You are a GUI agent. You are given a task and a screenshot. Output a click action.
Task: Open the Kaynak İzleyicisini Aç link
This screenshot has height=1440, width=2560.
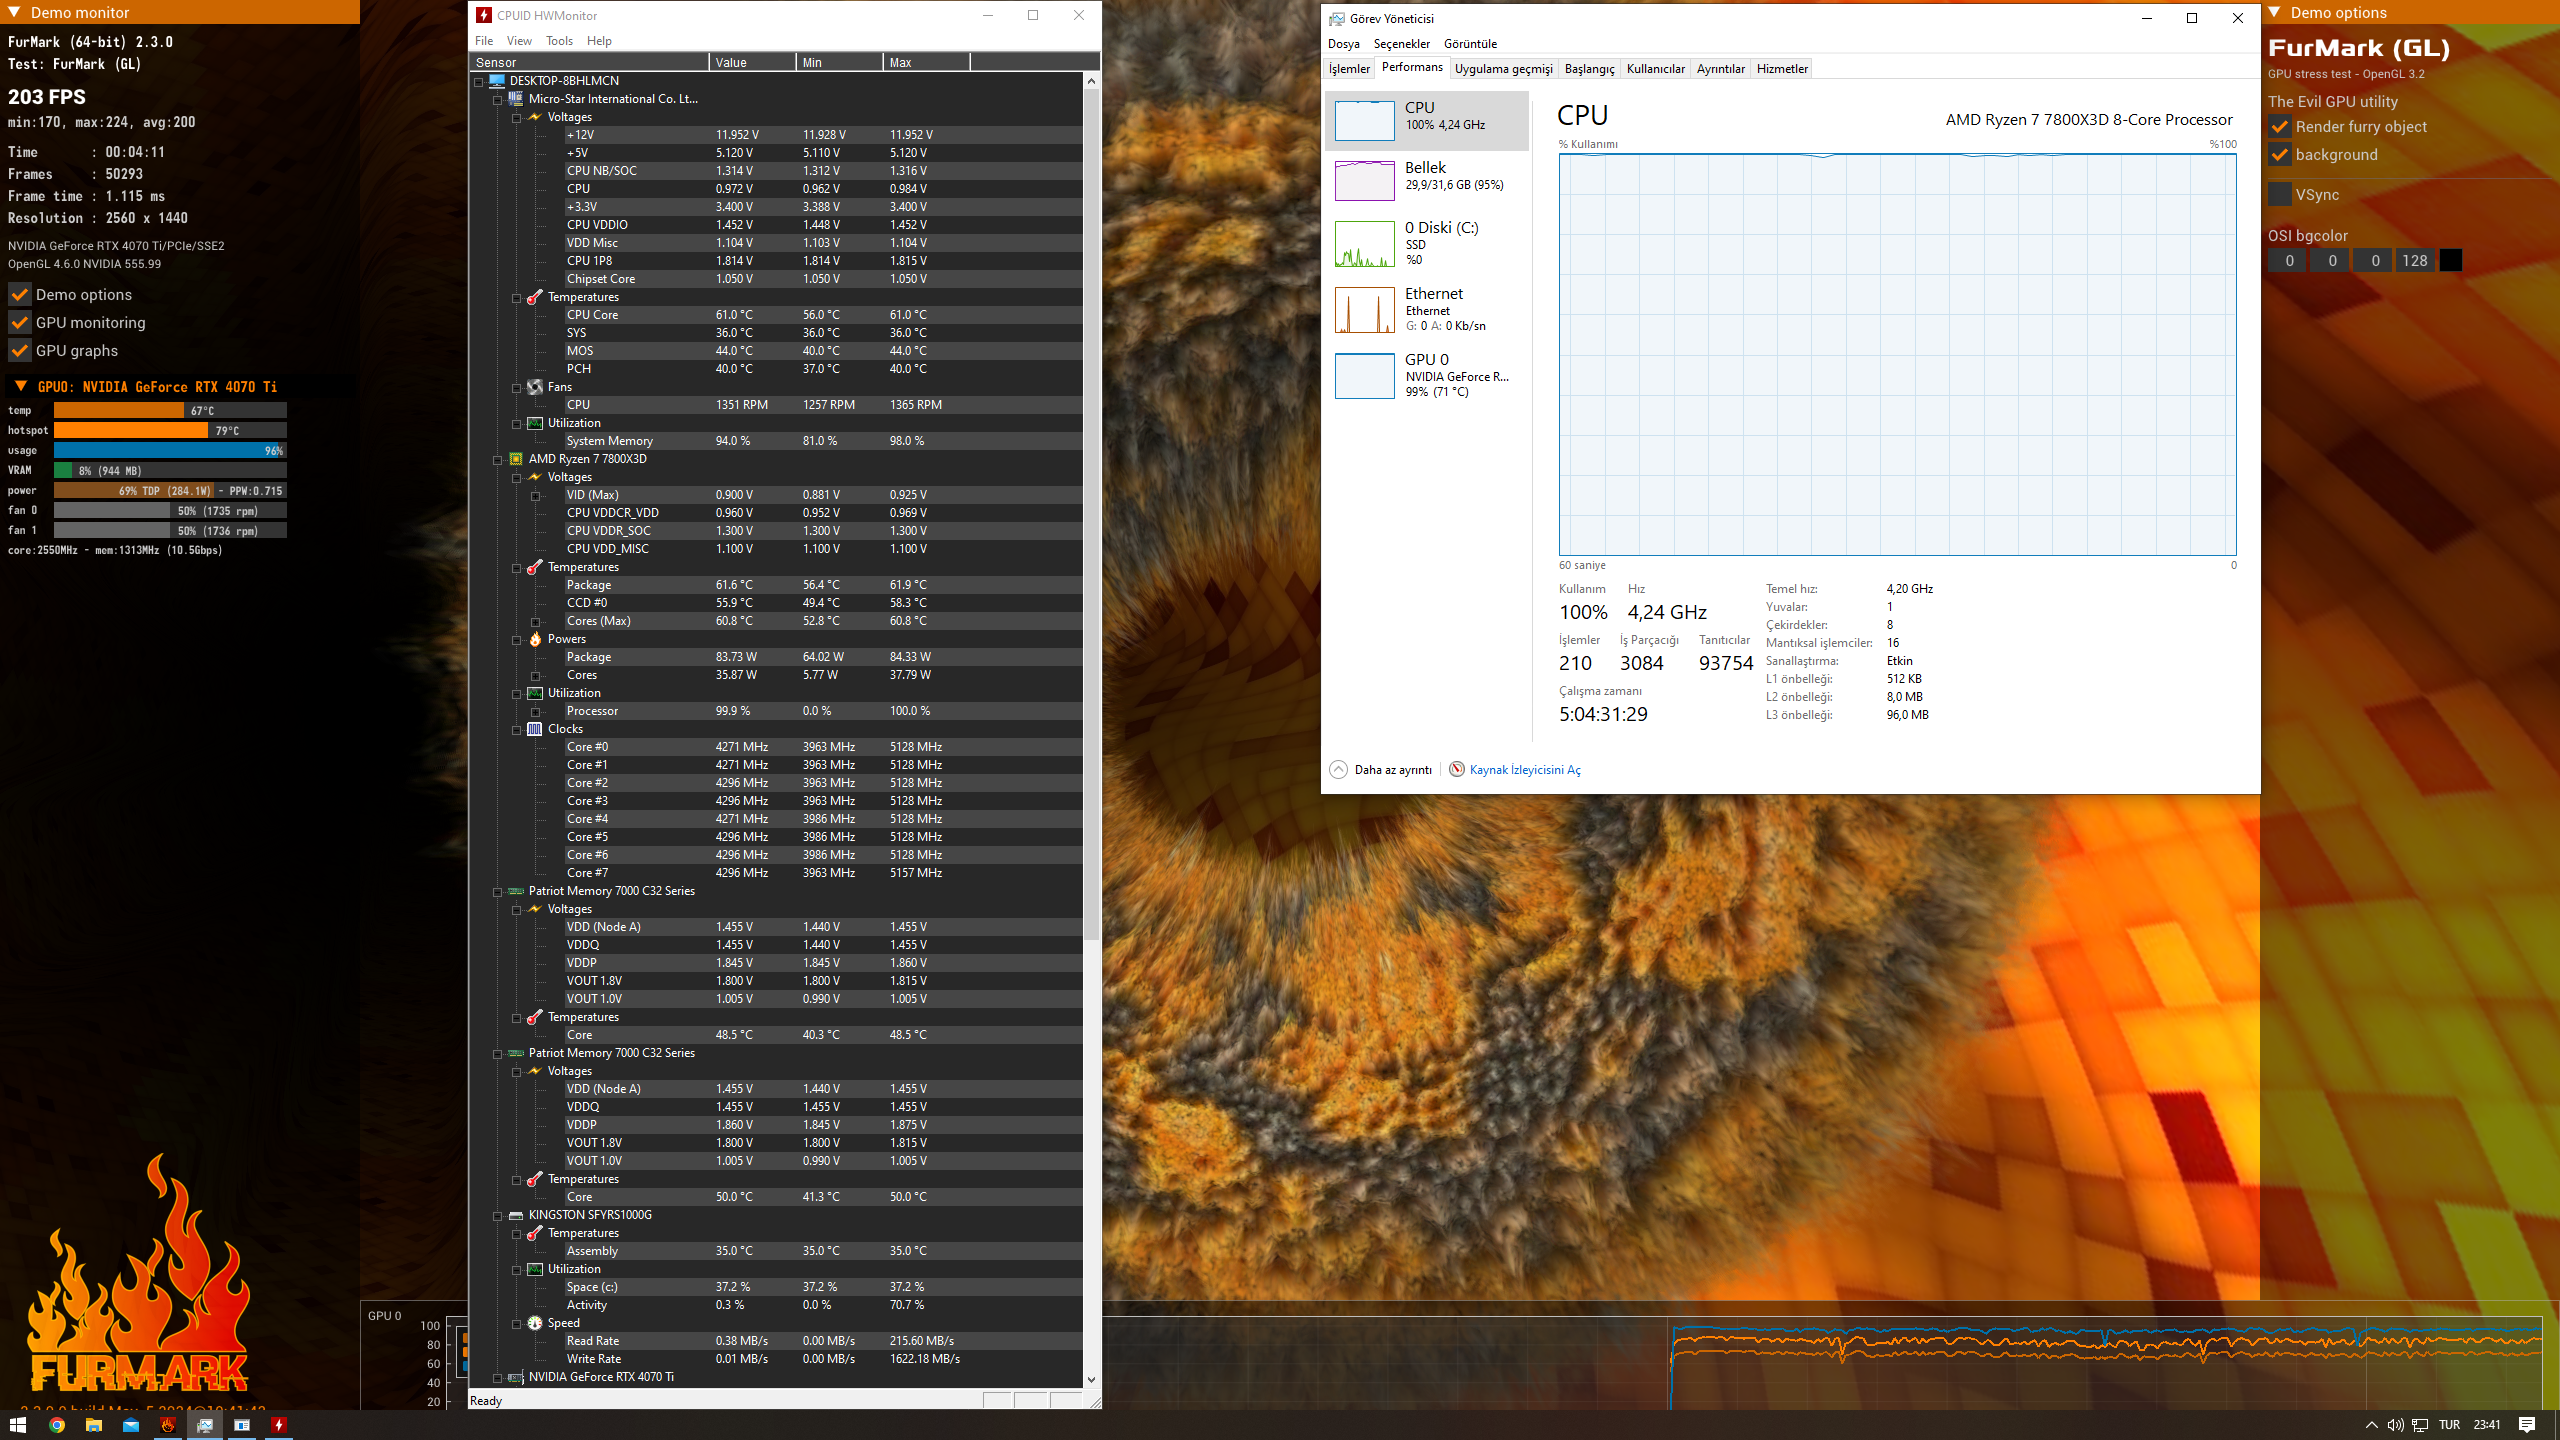coord(1524,770)
